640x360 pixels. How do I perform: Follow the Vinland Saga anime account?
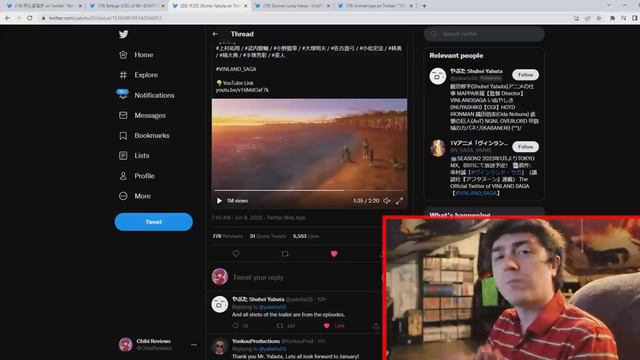click(x=525, y=147)
